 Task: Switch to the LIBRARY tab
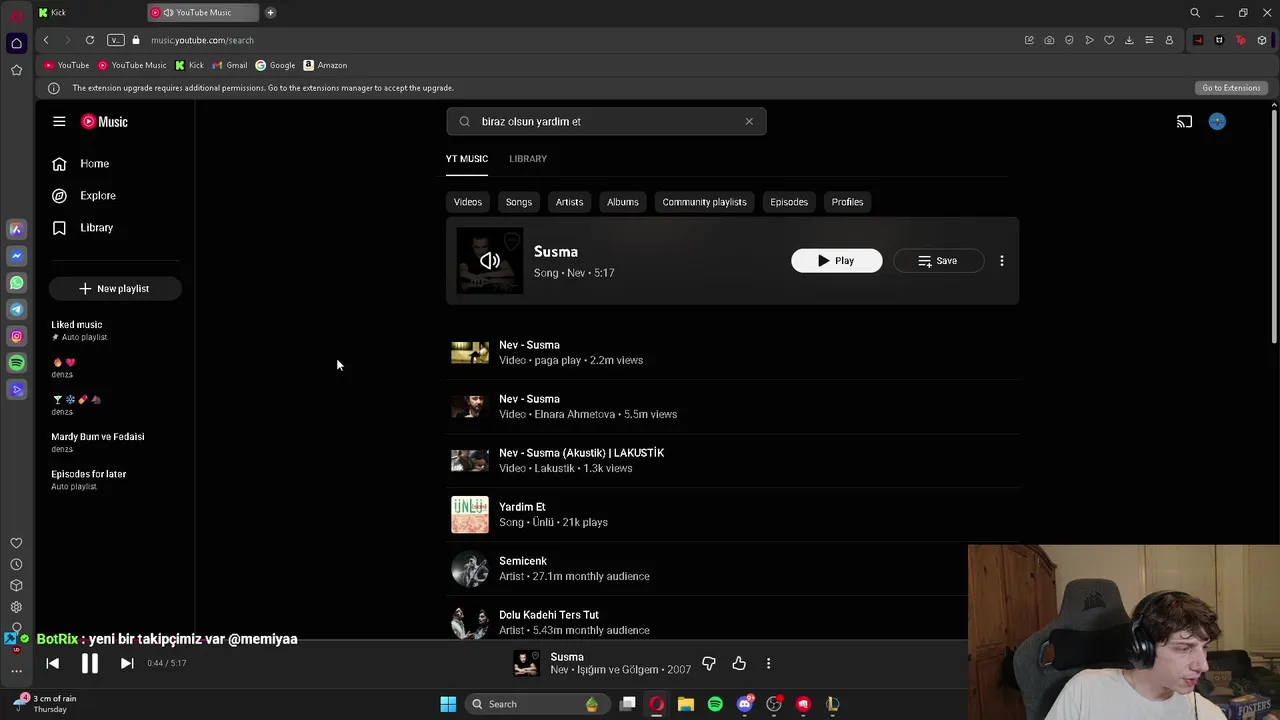pyautogui.click(x=528, y=158)
